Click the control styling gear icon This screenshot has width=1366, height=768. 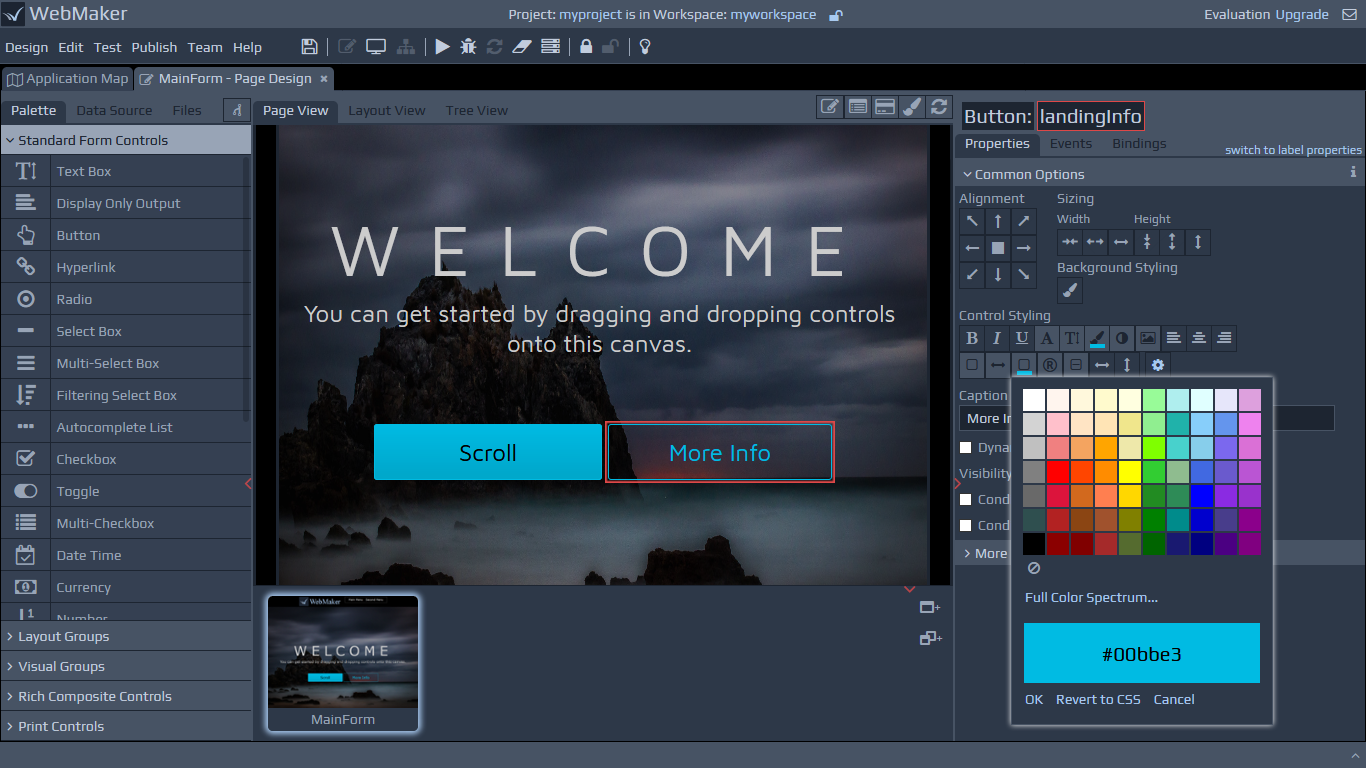[x=1158, y=365]
